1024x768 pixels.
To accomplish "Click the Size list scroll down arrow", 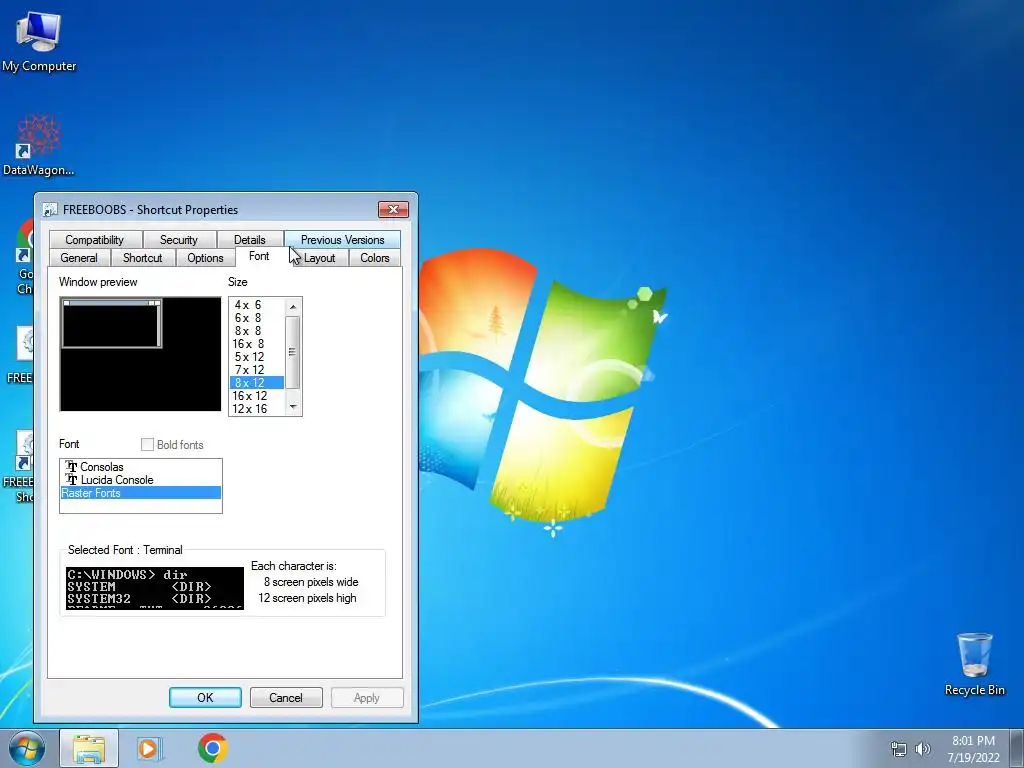I will (293, 407).
